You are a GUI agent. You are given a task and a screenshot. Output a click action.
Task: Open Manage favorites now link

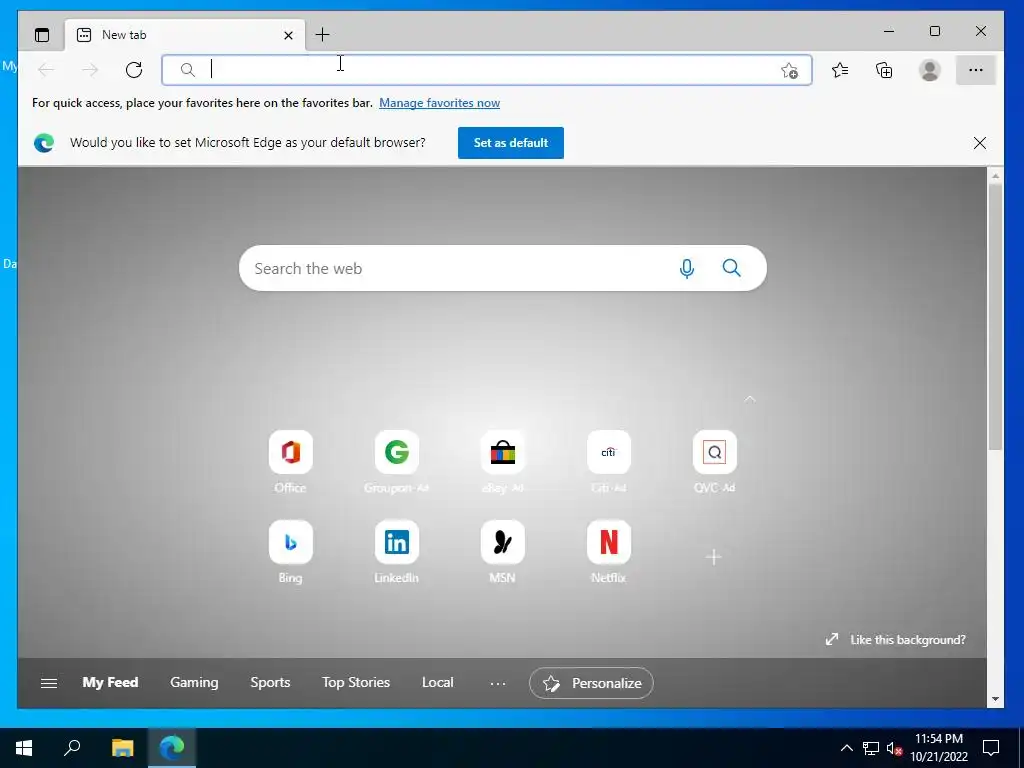pos(440,103)
